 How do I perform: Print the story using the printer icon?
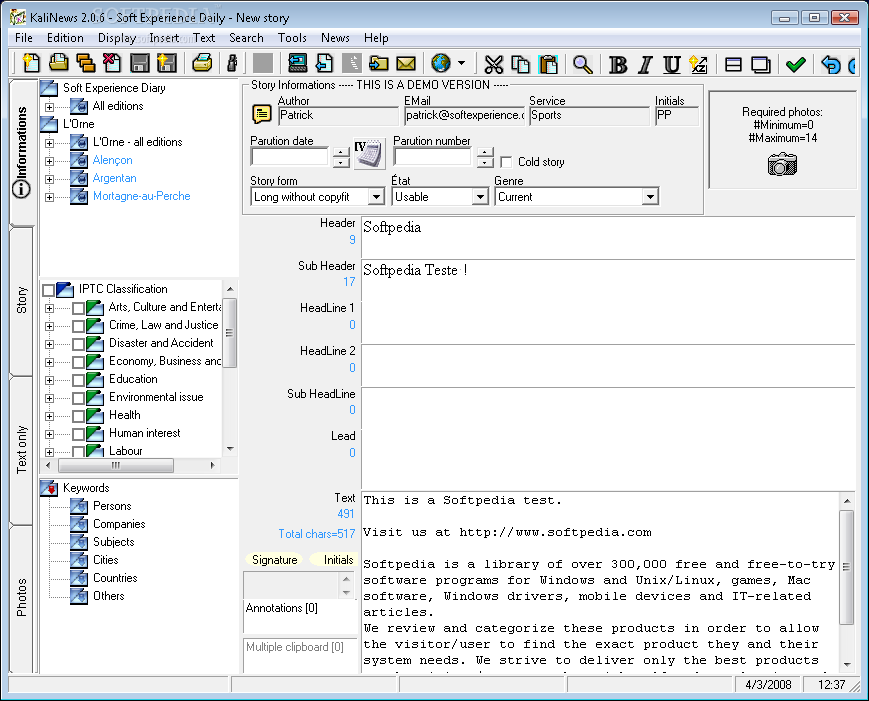pos(202,63)
